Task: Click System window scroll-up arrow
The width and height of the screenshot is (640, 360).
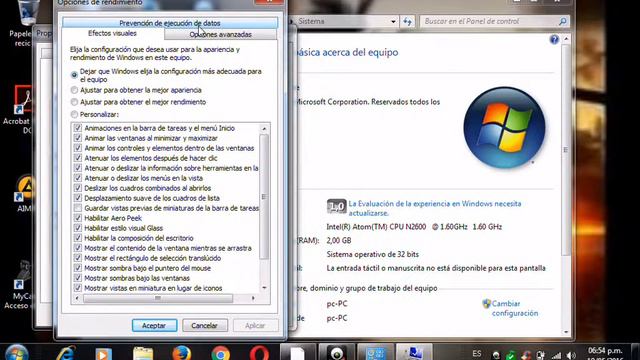Action: coord(566,39)
